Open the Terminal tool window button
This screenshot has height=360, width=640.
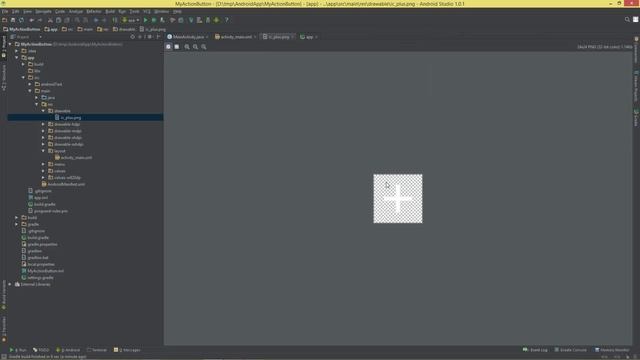(x=97, y=350)
